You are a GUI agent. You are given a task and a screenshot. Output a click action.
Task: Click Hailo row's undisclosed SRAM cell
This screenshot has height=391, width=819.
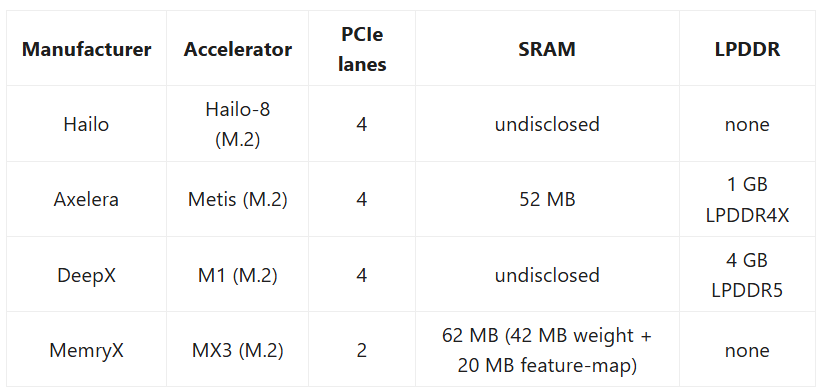coord(547,124)
